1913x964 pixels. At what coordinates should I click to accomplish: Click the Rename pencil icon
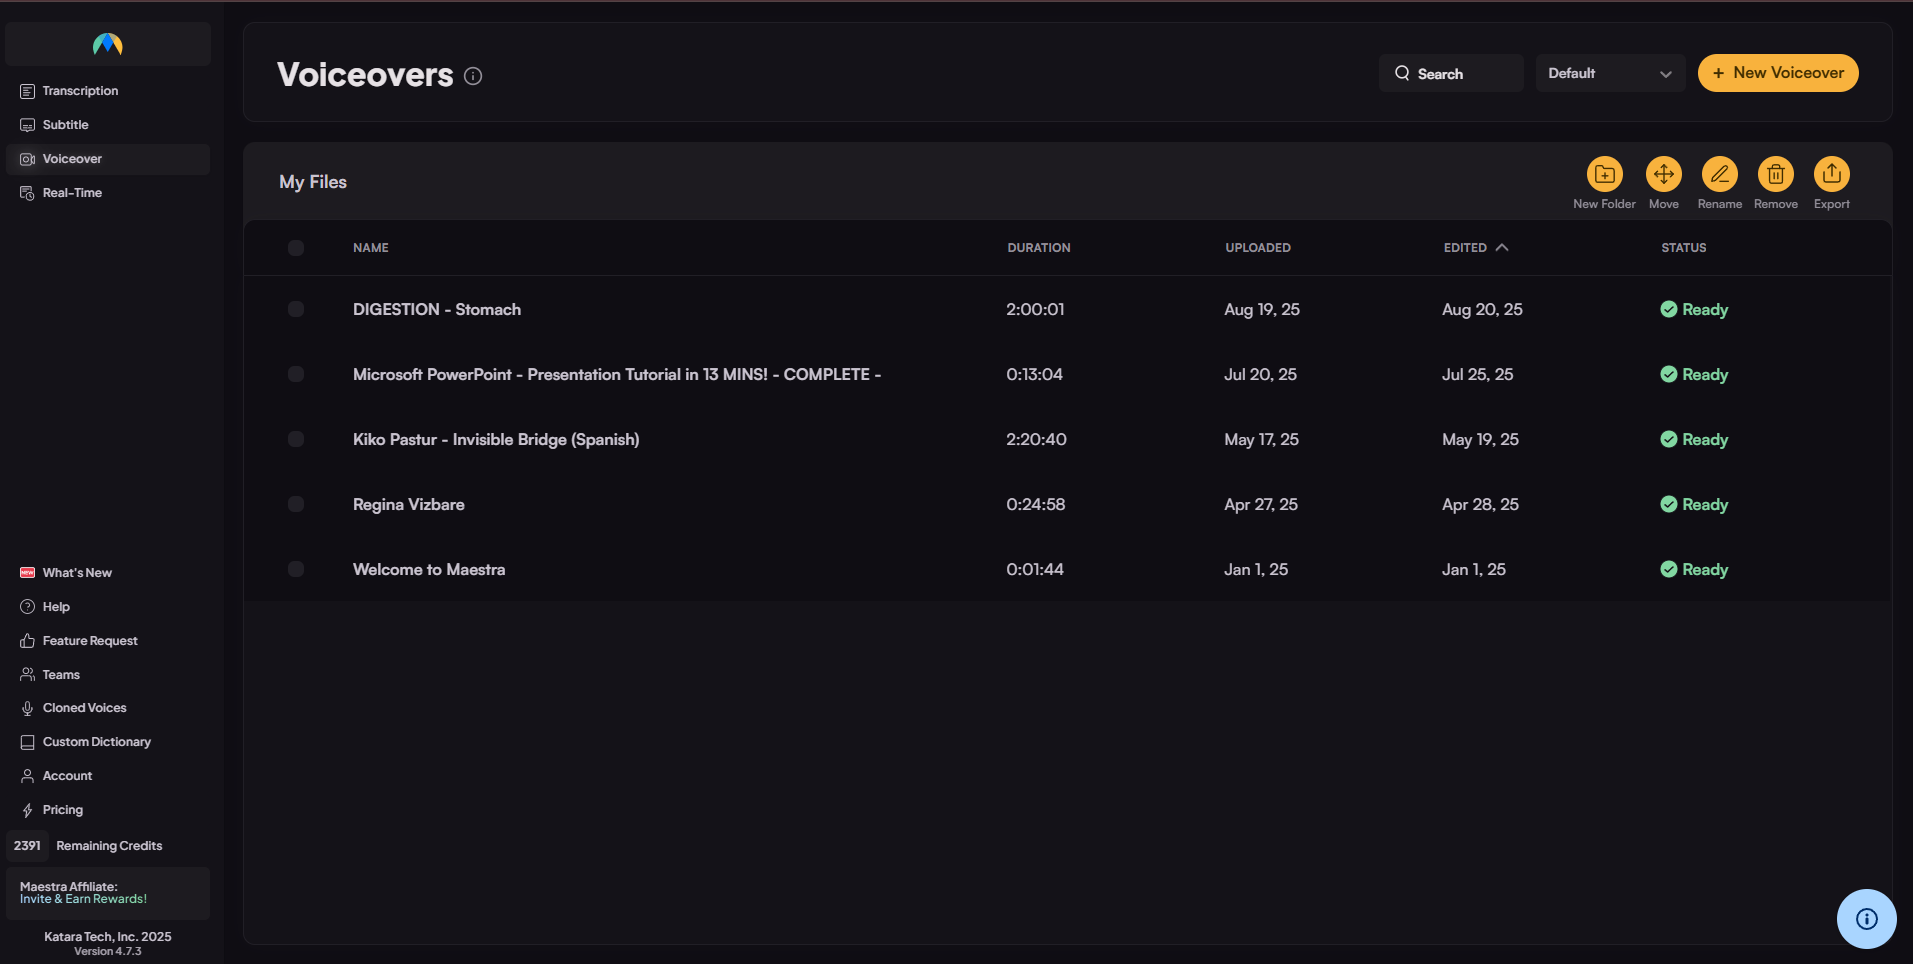point(1719,174)
